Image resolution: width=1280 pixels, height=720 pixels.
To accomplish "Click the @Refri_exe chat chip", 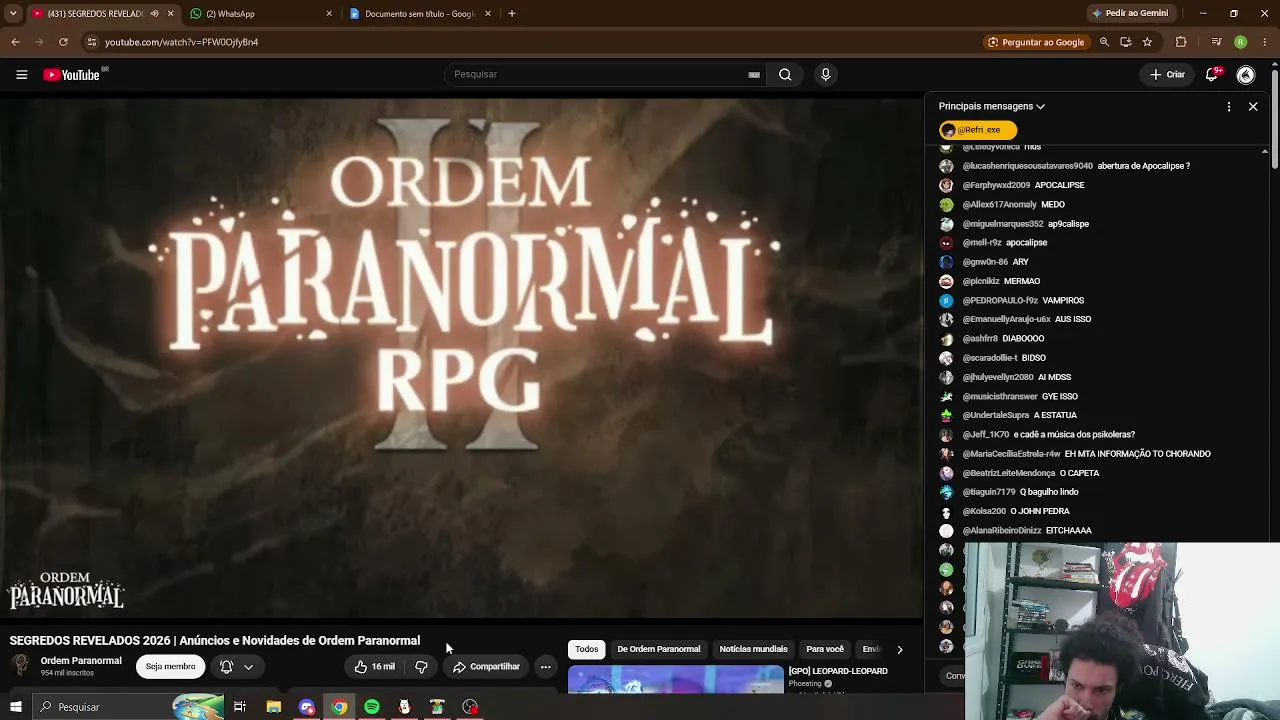I will (978, 130).
